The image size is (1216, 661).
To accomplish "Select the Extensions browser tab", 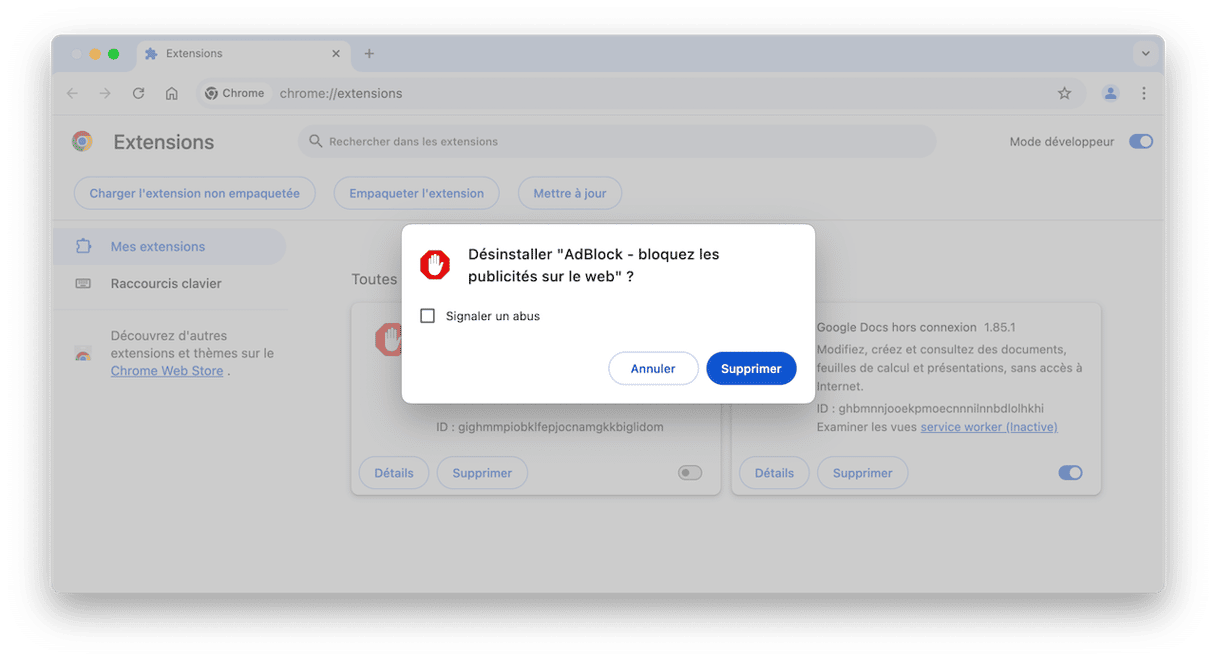I will pyautogui.click(x=243, y=54).
